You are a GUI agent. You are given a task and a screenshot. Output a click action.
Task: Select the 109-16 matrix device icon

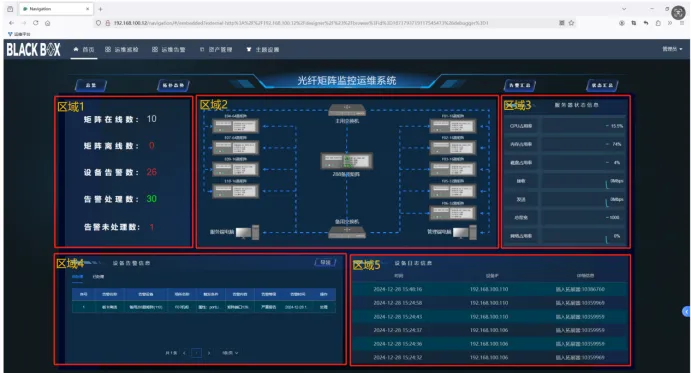tap(235, 169)
